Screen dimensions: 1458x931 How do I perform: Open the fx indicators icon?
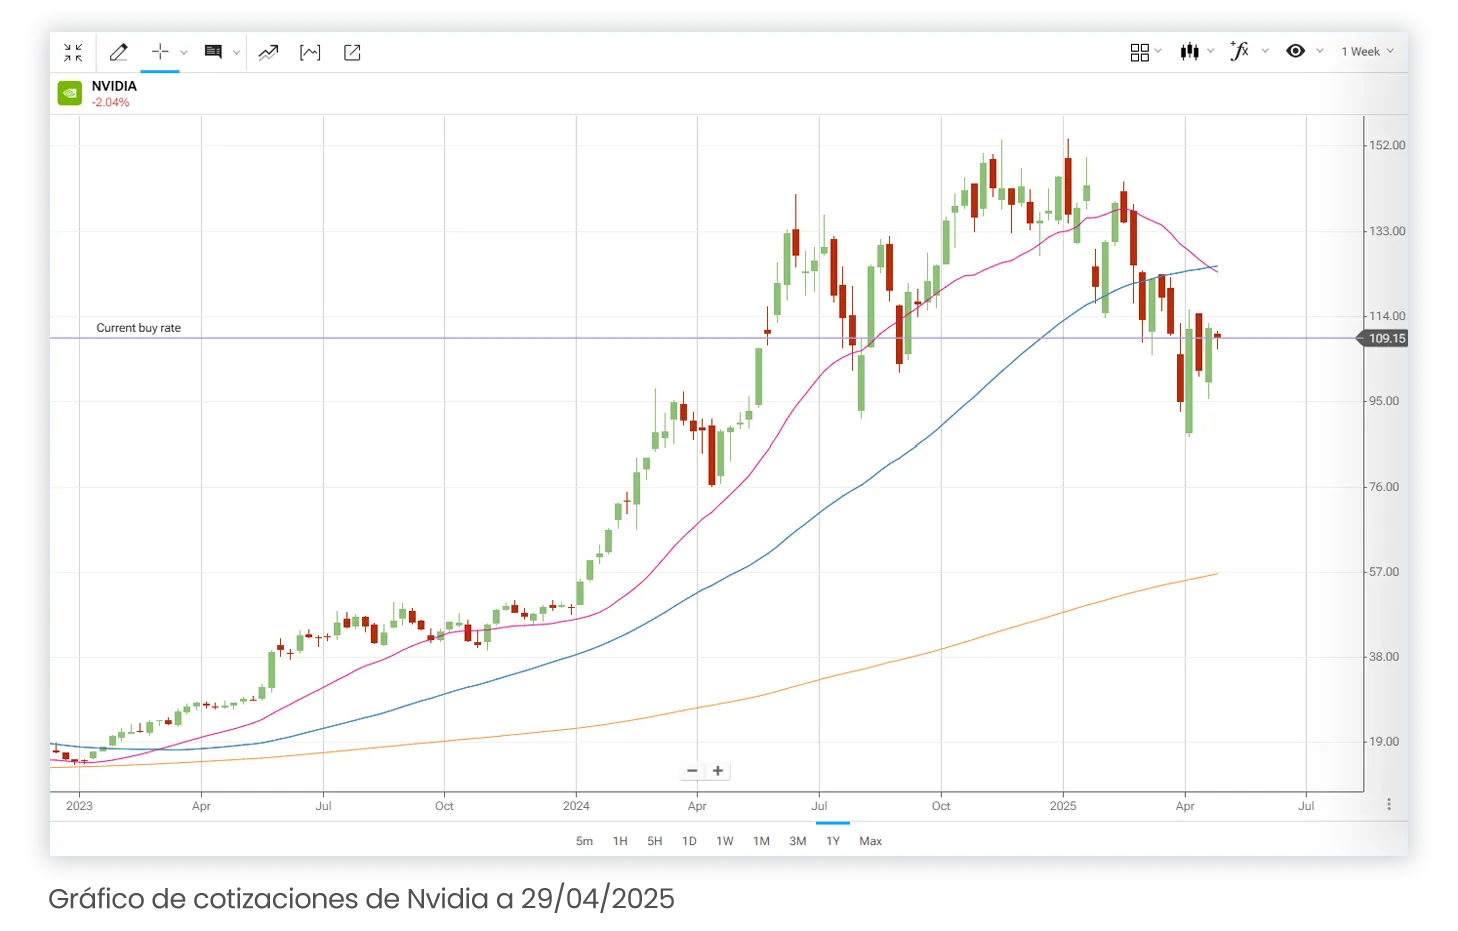click(1240, 51)
